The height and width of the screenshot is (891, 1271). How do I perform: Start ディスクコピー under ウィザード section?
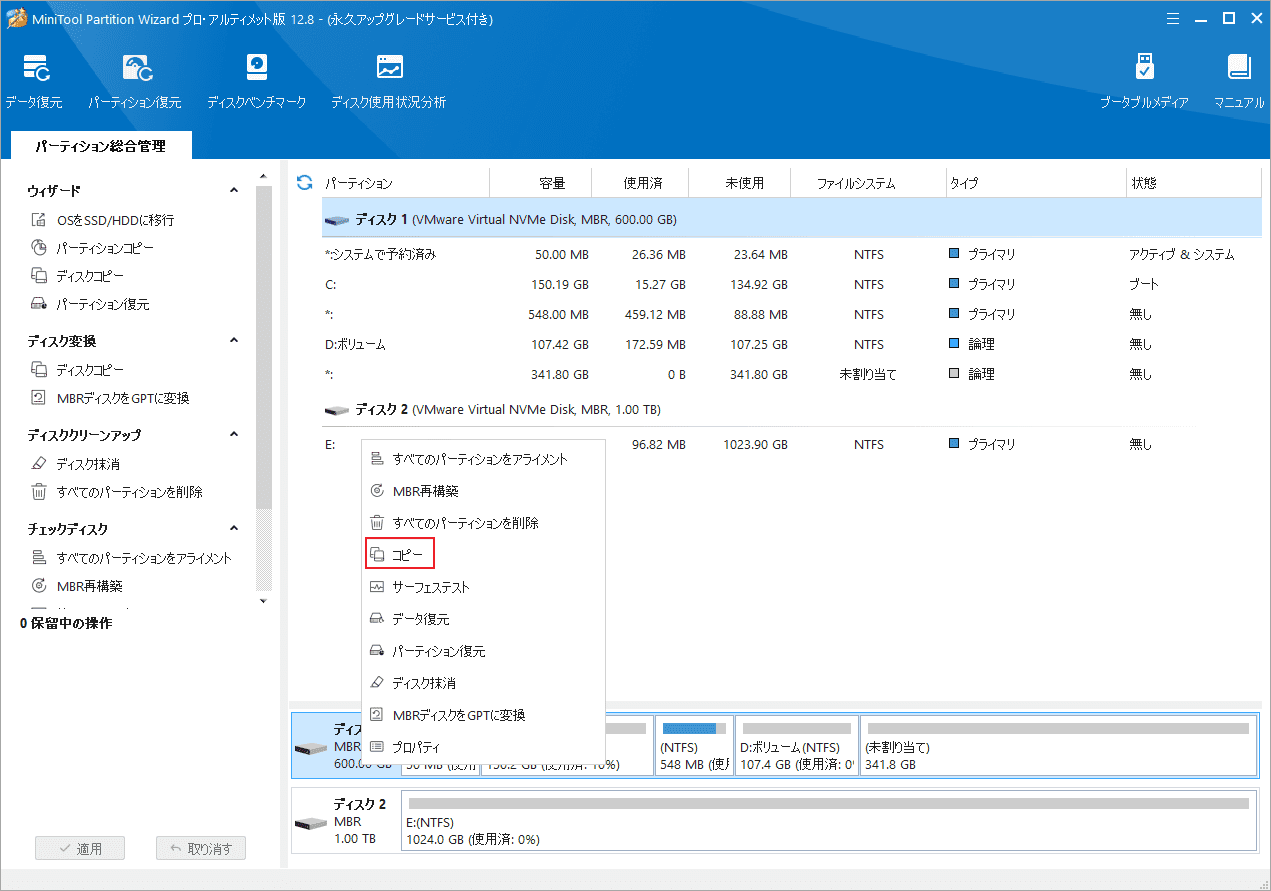point(78,276)
